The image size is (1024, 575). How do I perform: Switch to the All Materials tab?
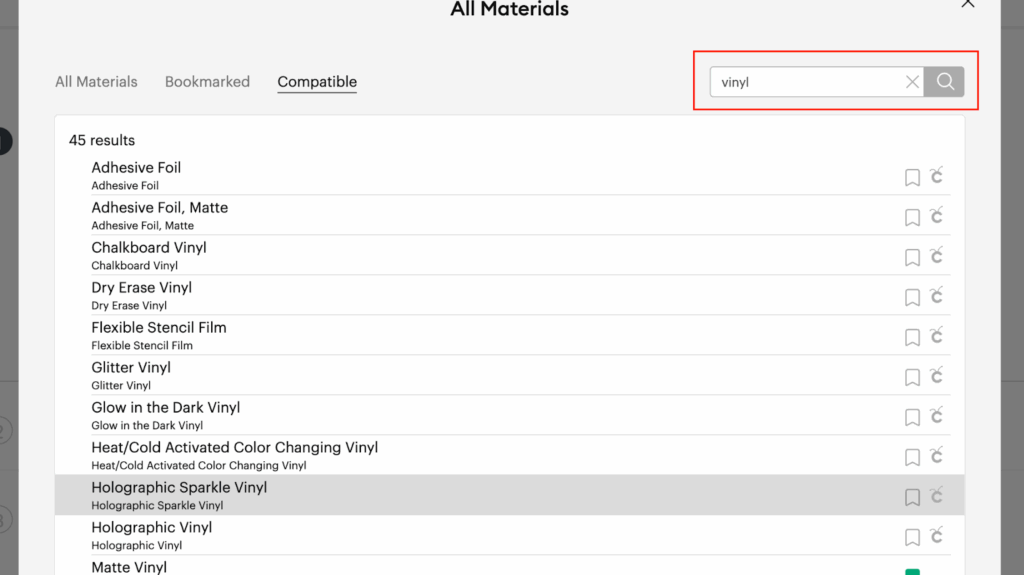point(96,82)
